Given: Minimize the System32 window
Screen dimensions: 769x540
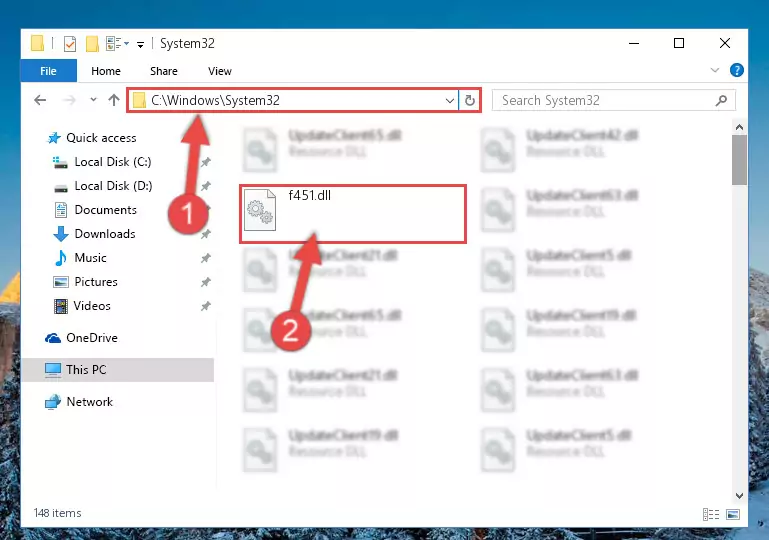Looking at the screenshot, I should pos(634,44).
